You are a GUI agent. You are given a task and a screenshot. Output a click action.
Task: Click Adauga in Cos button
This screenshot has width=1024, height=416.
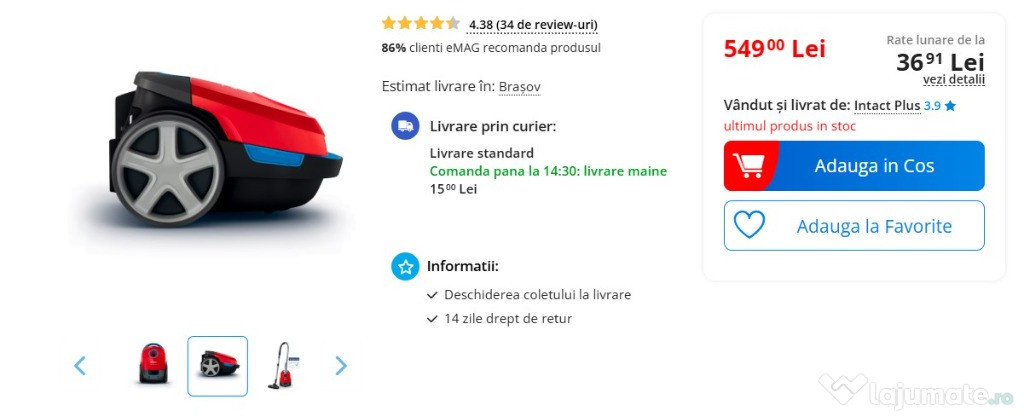tap(854, 166)
